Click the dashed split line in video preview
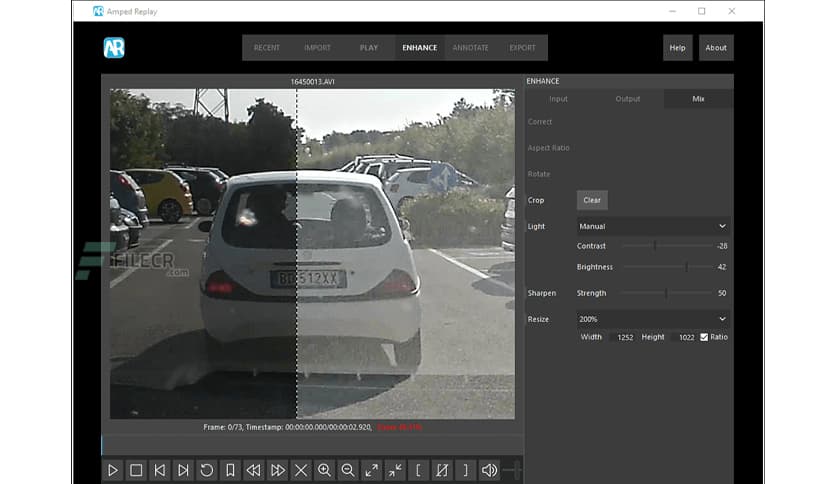Viewport: 836px width, 484px height. 296,253
